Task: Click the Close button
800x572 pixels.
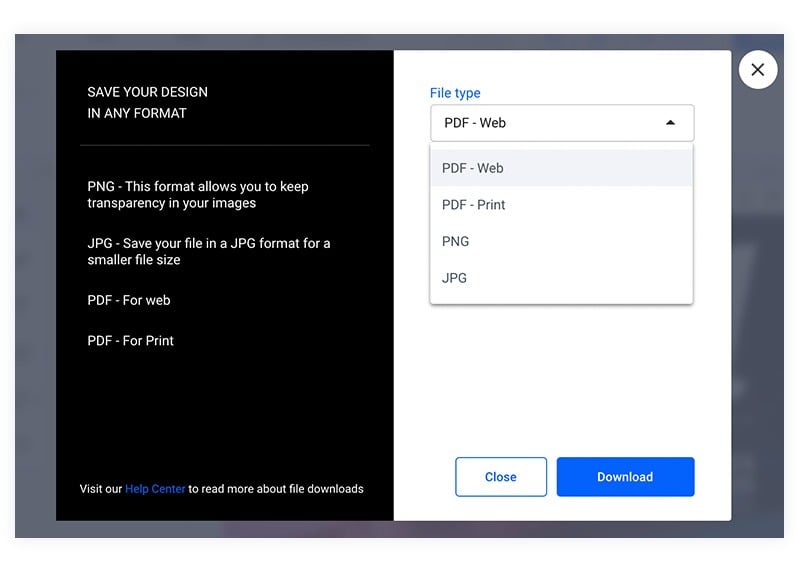Action: tap(501, 477)
